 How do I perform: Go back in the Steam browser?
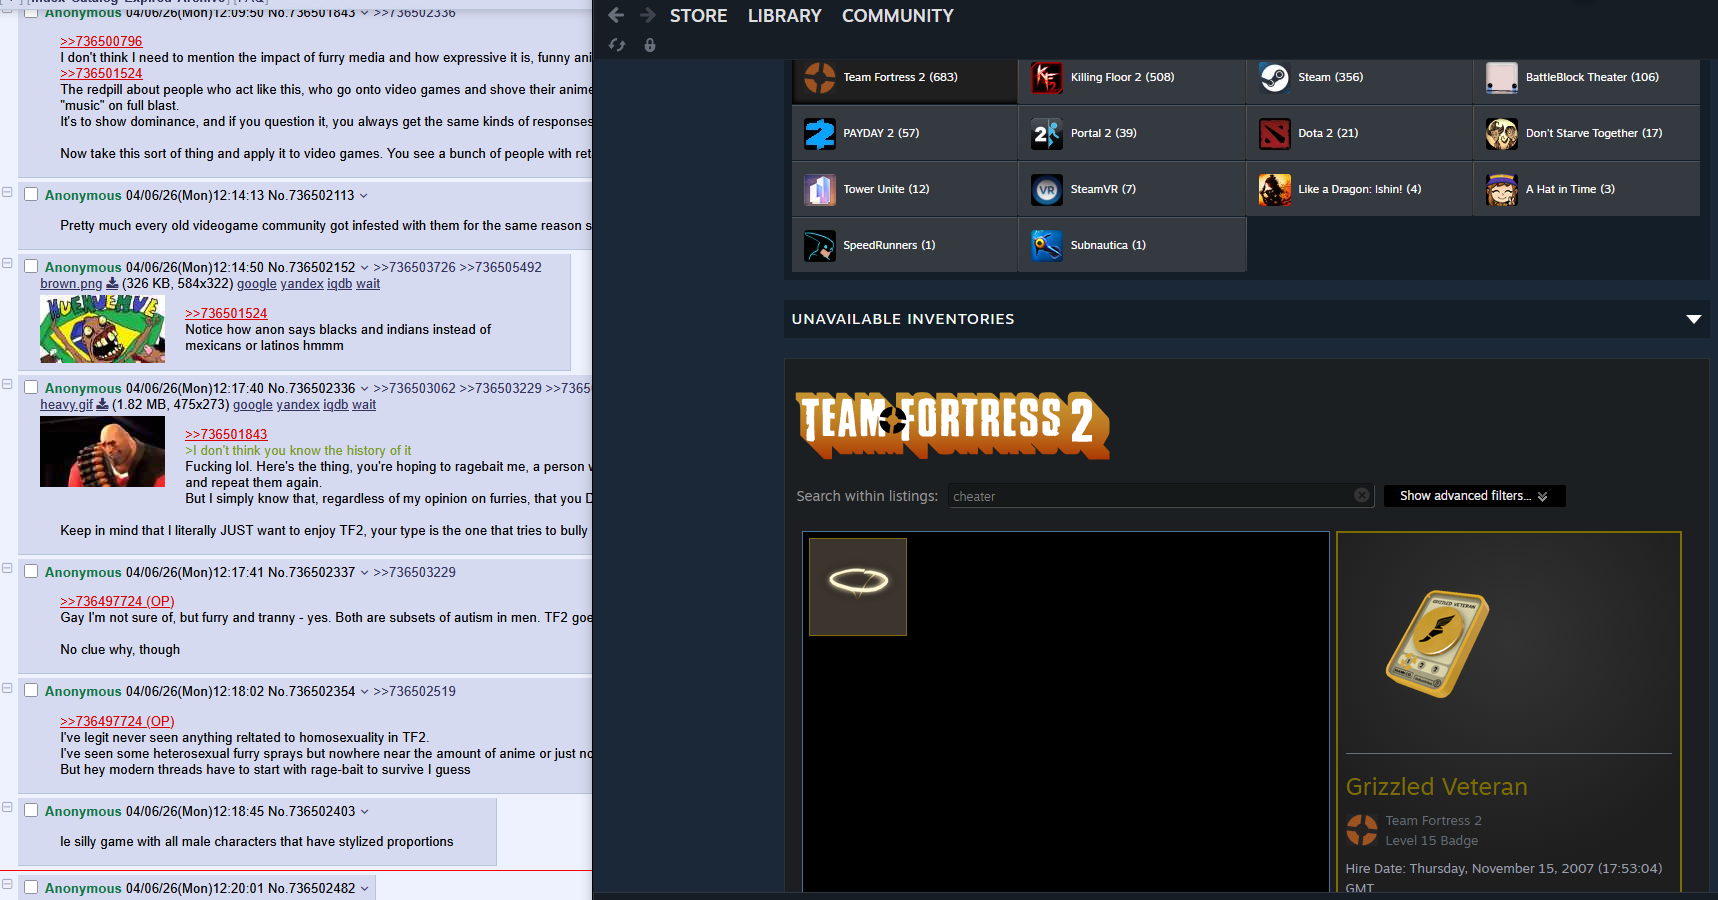point(616,15)
